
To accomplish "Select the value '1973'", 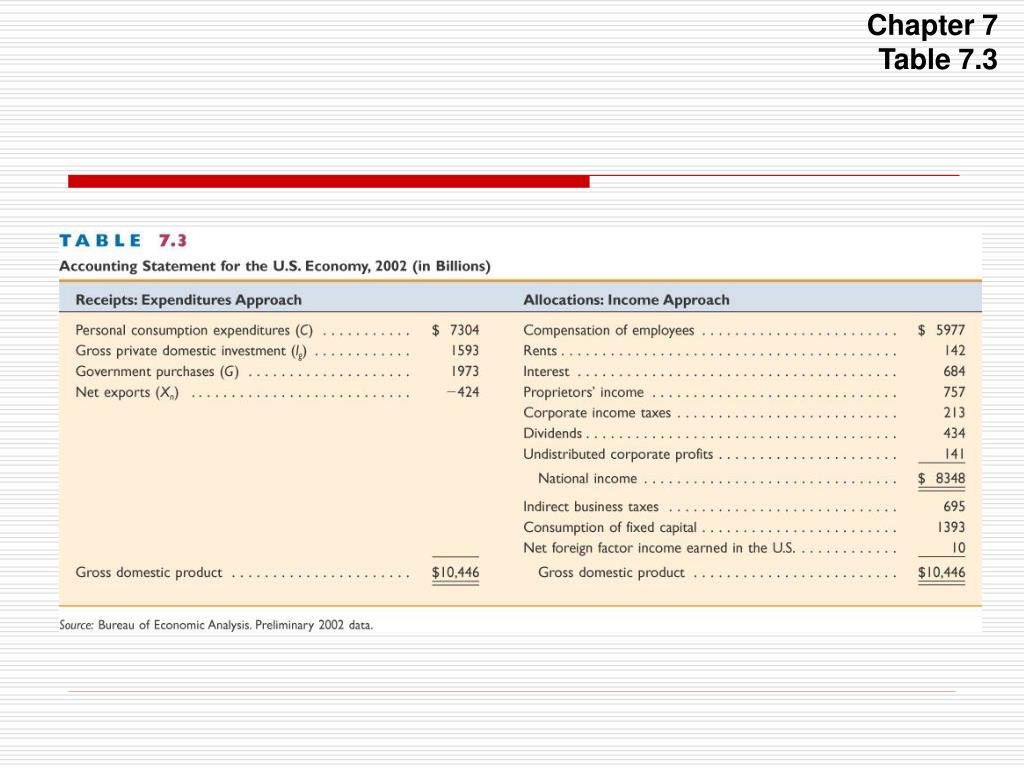I will (465, 372).
